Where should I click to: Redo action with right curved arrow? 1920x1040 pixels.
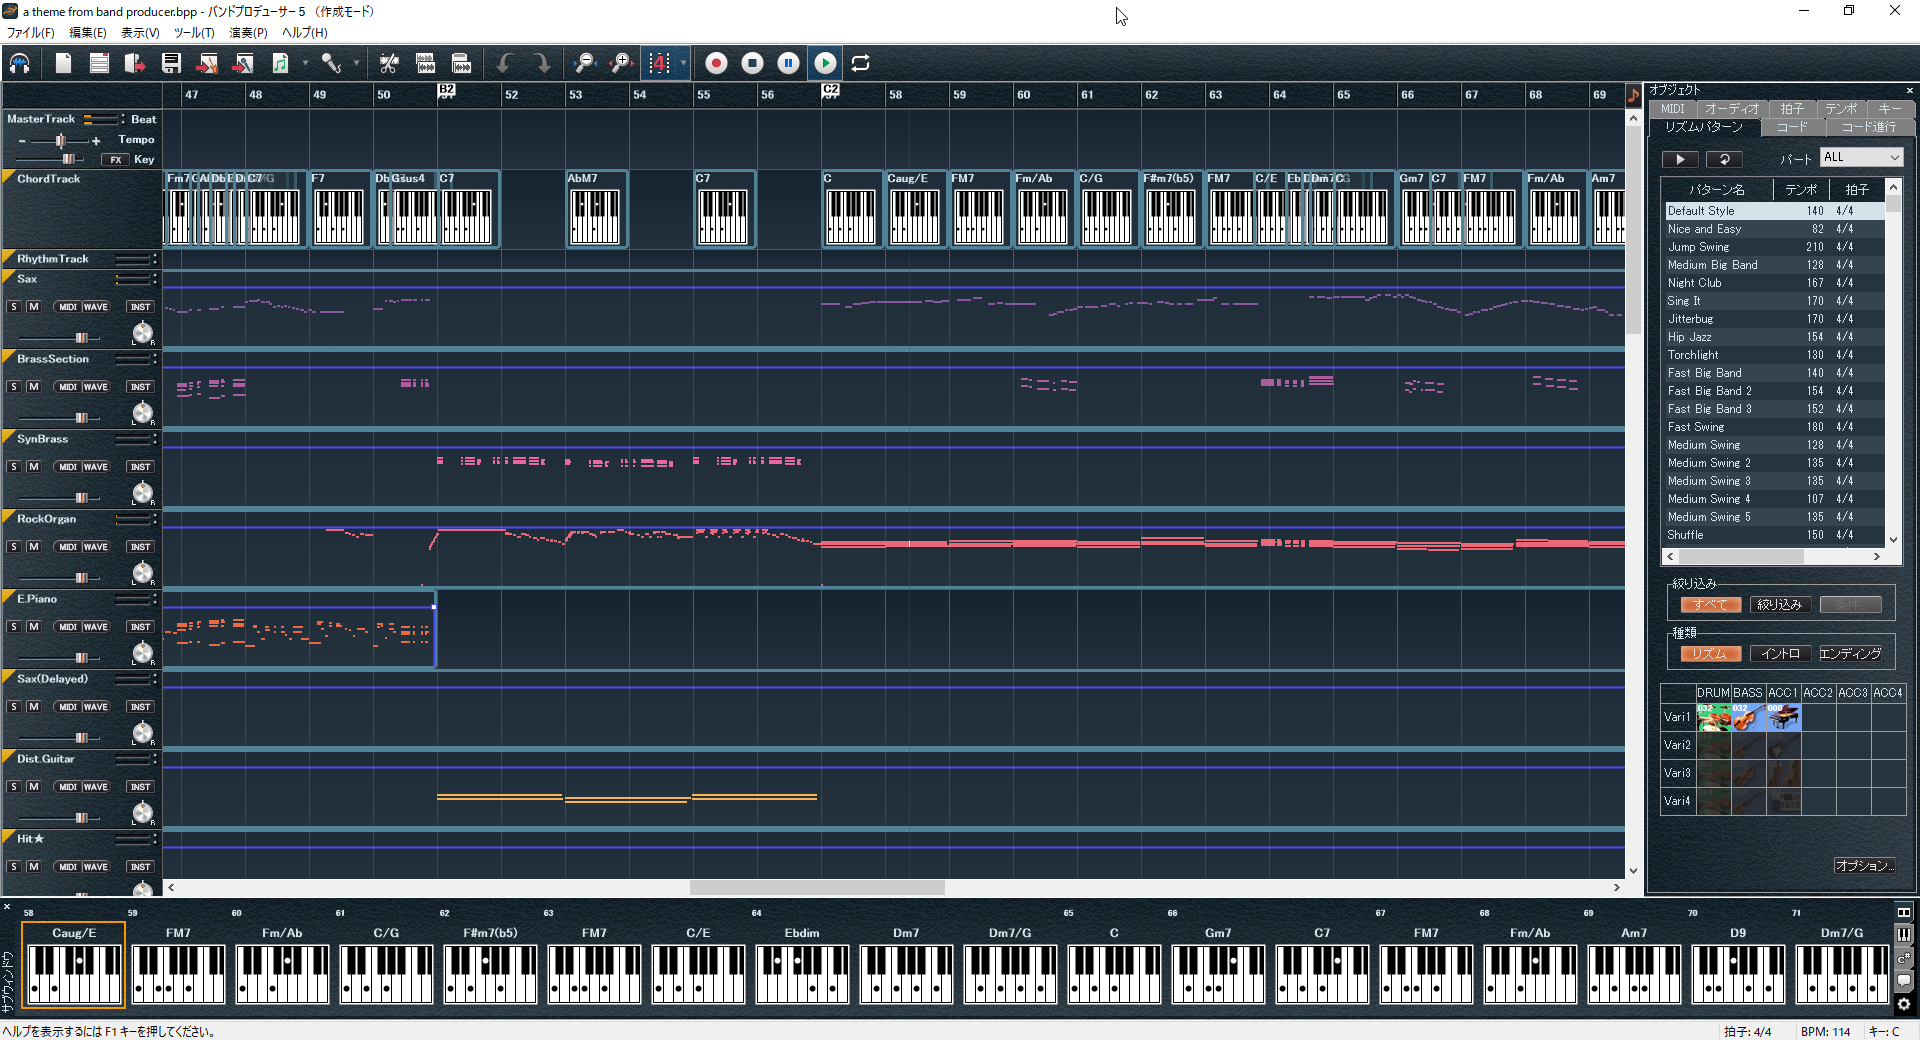point(541,63)
